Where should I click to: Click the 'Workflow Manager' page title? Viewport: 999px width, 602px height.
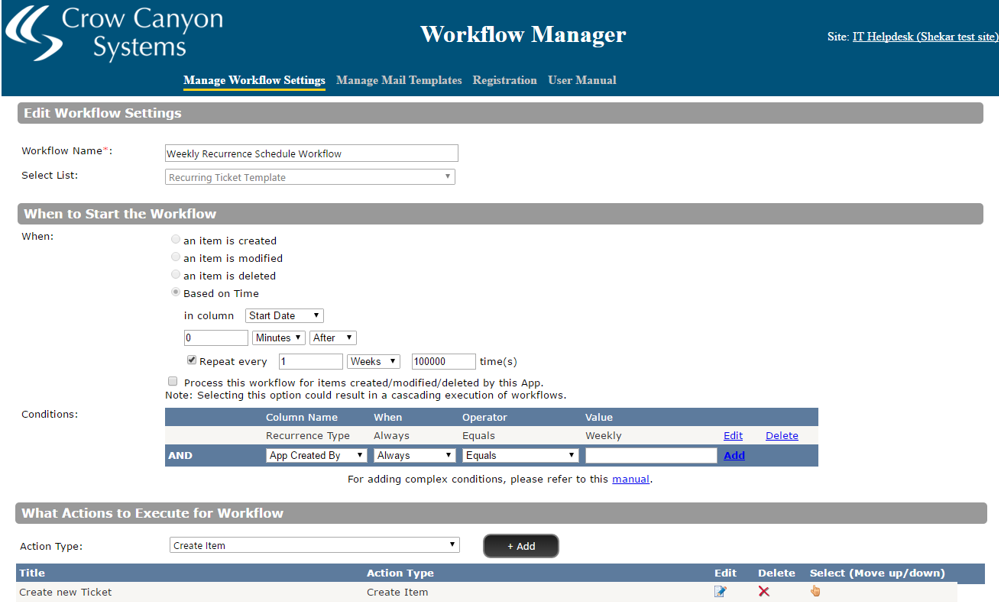click(523, 34)
